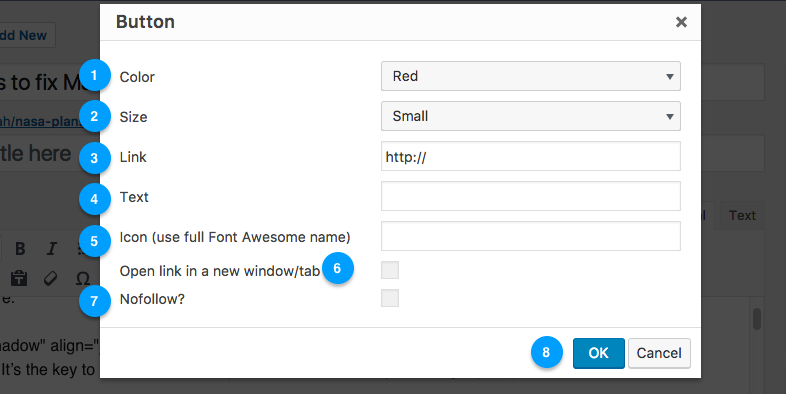Enable Open link in new window checkbox
This screenshot has height=394, width=786.
pyautogui.click(x=390, y=270)
